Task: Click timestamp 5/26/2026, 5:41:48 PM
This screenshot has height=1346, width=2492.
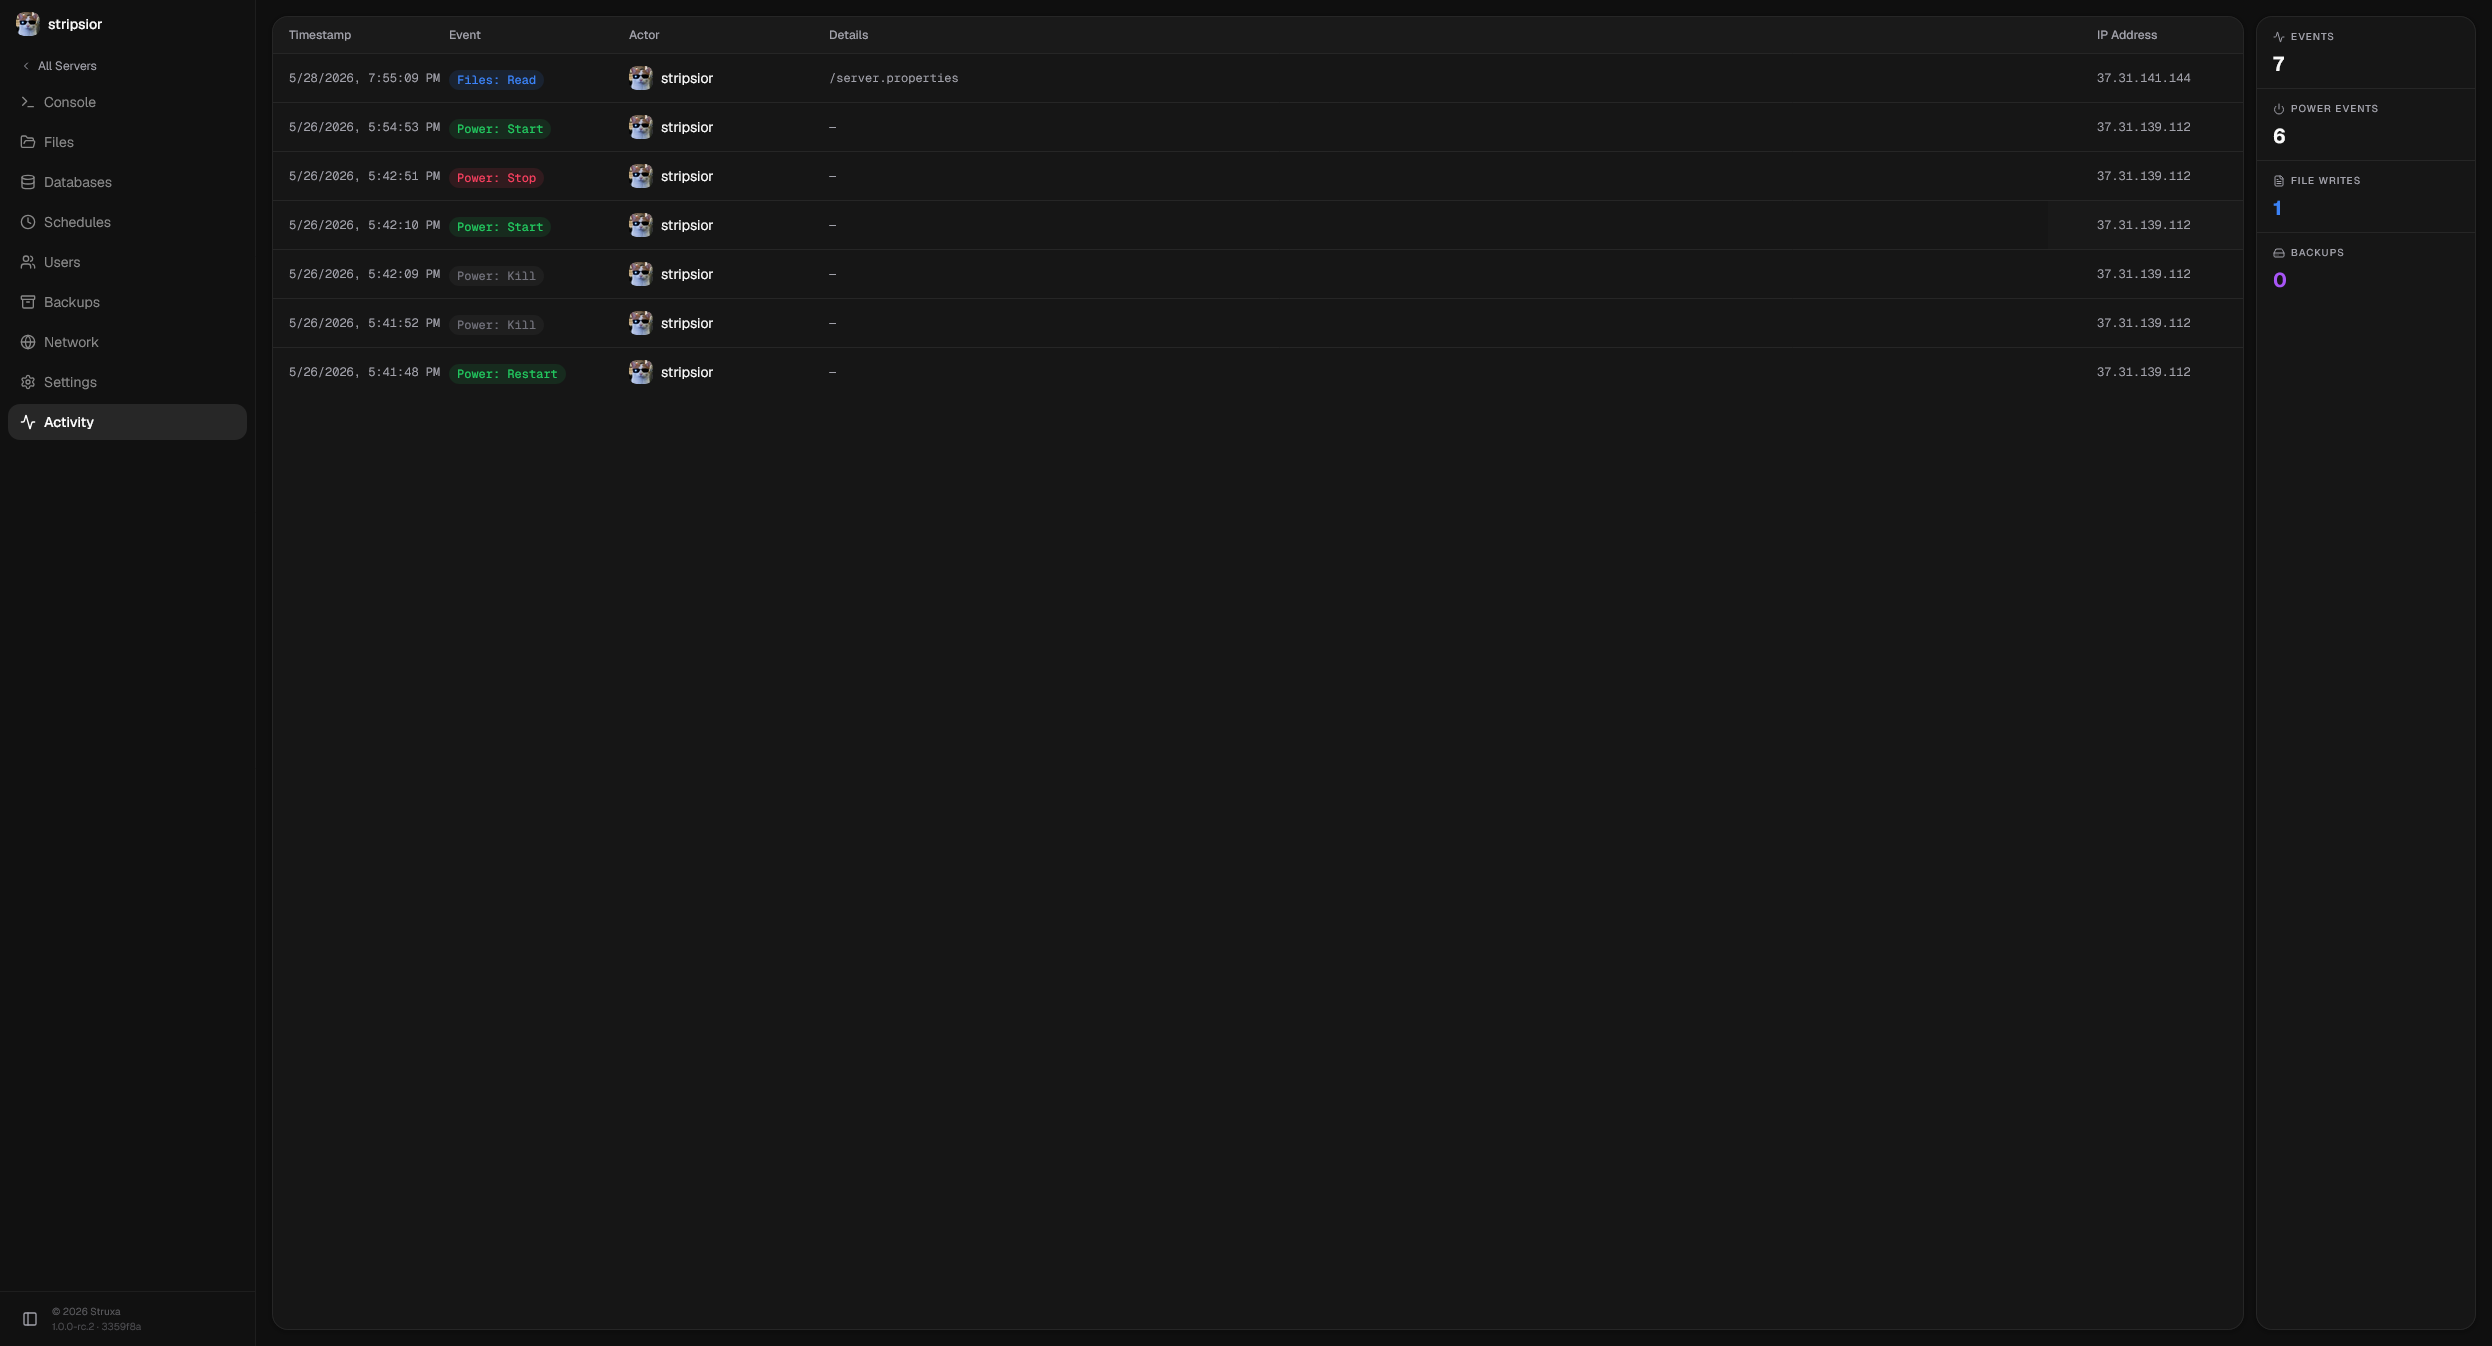Action: [364, 372]
